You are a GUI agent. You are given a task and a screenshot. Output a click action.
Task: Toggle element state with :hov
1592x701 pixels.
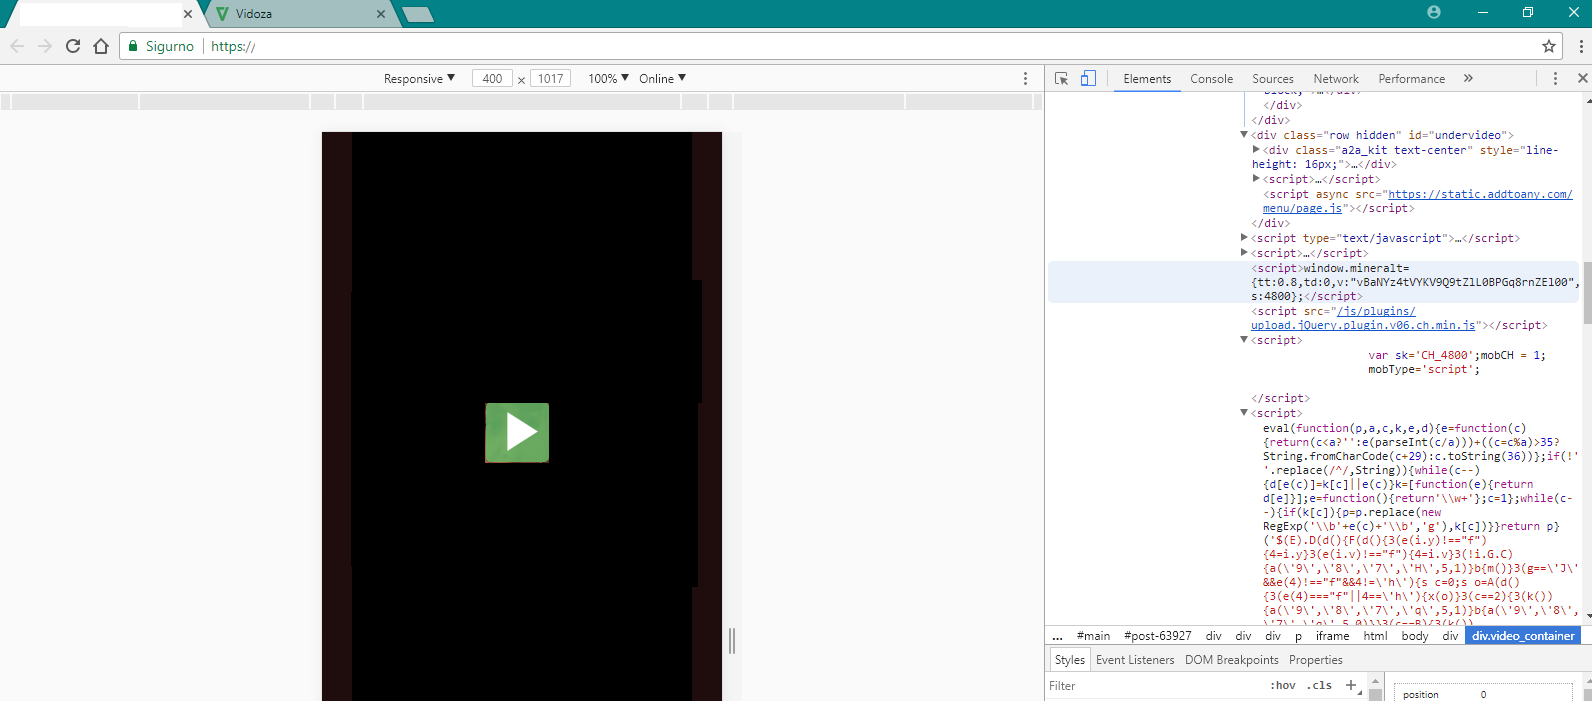[x=1283, y=685]
